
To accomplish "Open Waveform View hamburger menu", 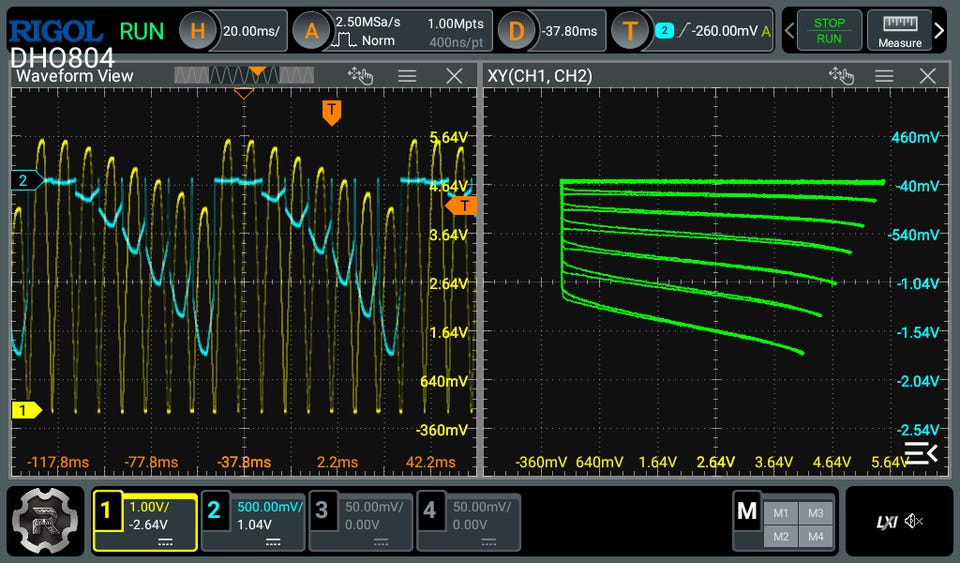I will click(407, 76).
